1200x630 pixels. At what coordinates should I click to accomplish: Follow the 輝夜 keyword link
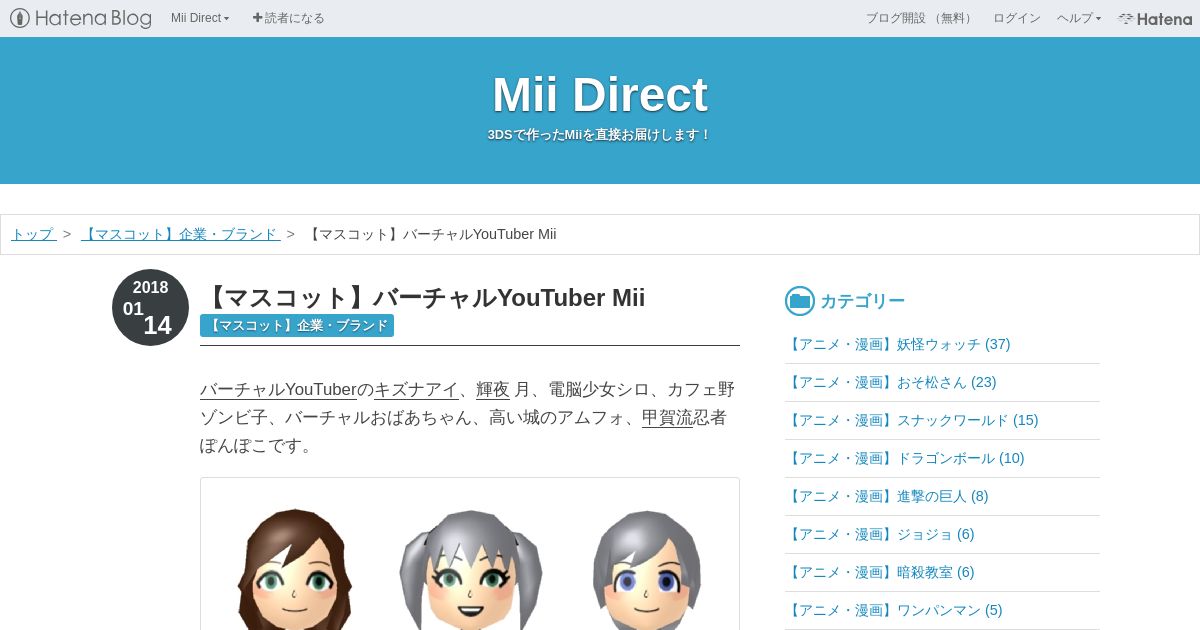(x=493, y=389)
